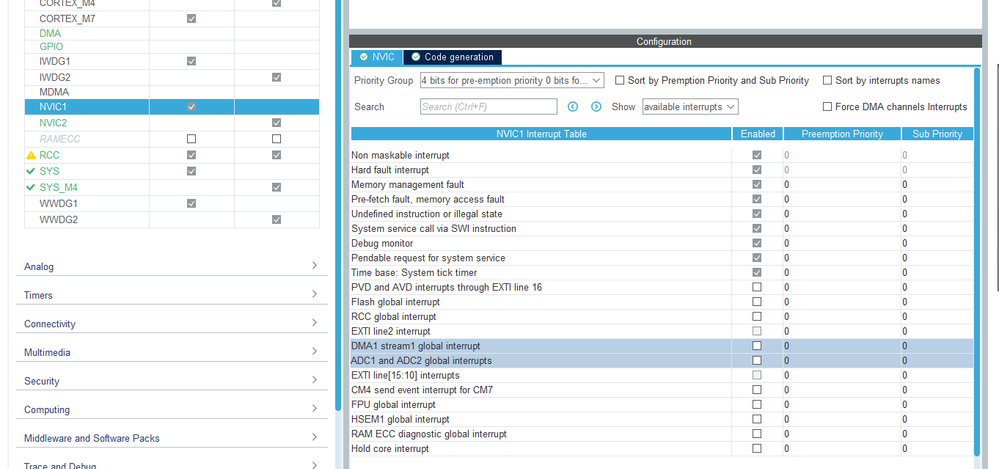Click the categories panel vertical scrollbar
Viewport: 999px width, 469px height.
(338, 204)
